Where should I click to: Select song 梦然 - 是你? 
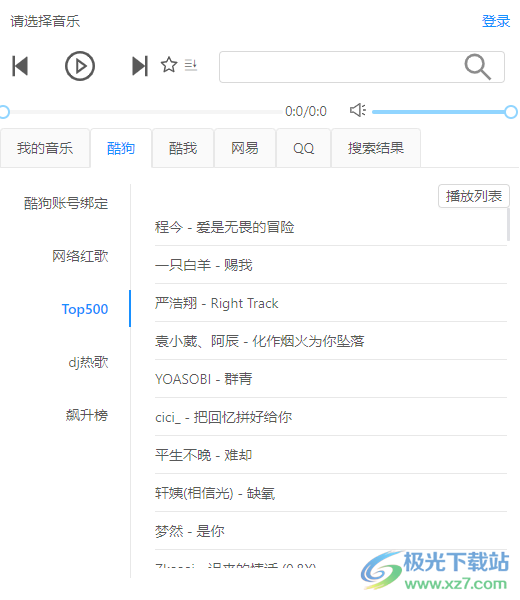(x=331, y=531)
